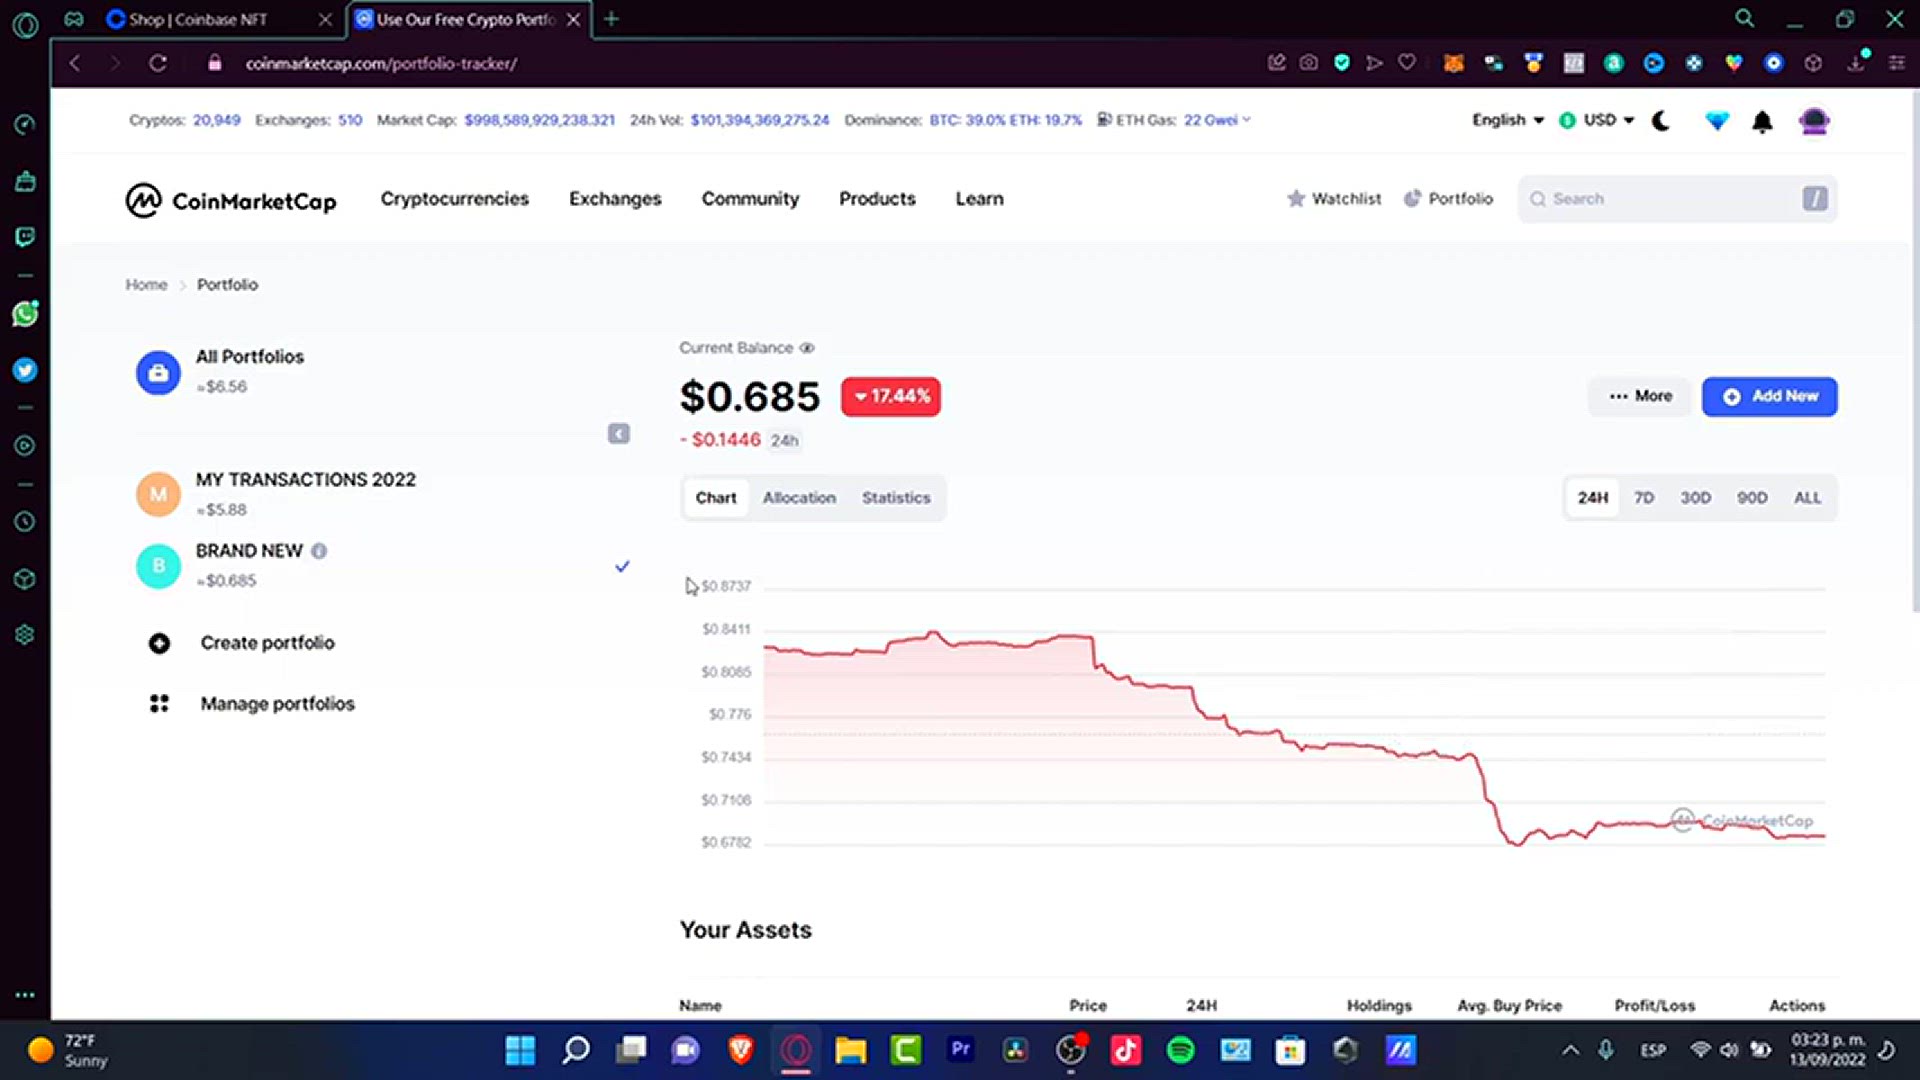Select 7D chart range
The height and width of the screenshot is (1080, 1920).
tap(1644, 498)
